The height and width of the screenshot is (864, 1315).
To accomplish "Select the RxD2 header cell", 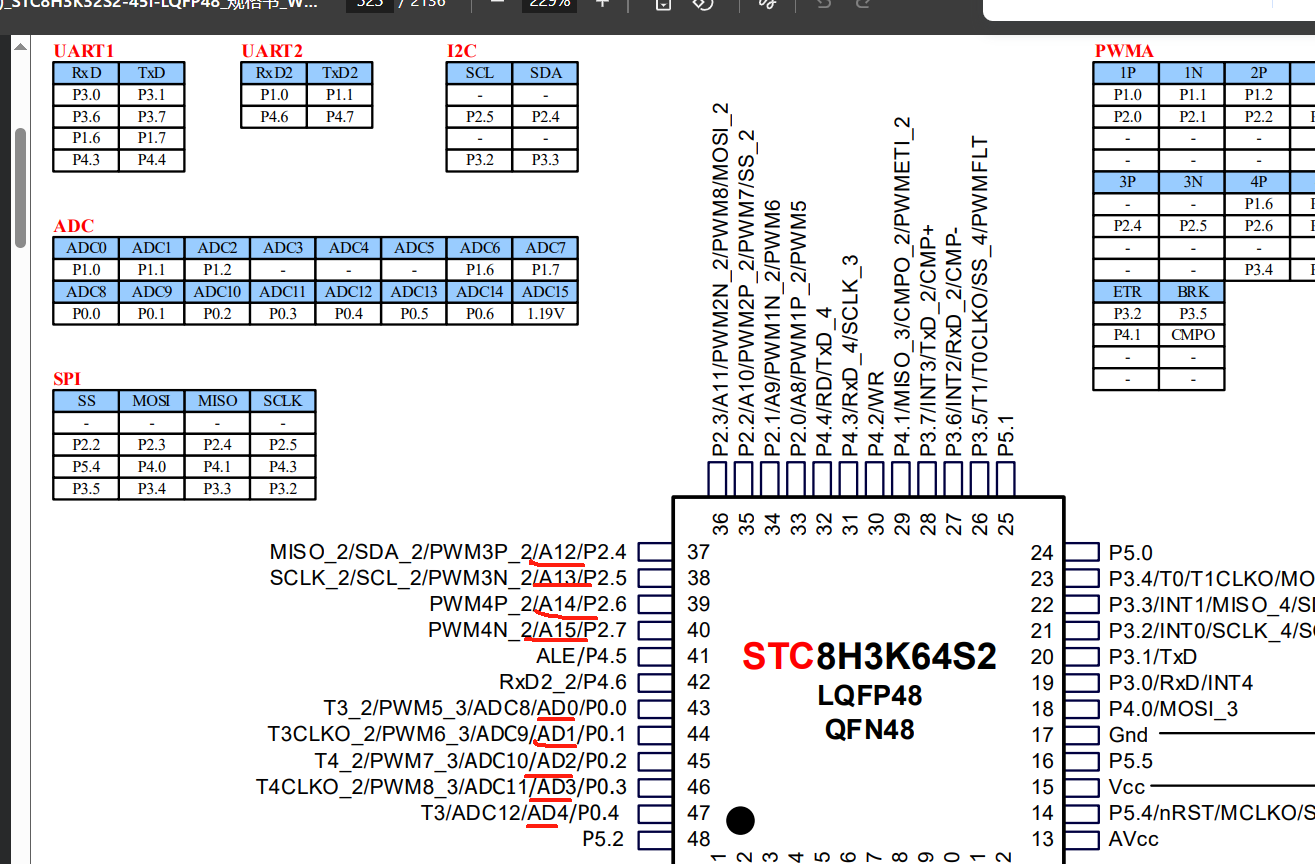I will [x=274, y=73].
